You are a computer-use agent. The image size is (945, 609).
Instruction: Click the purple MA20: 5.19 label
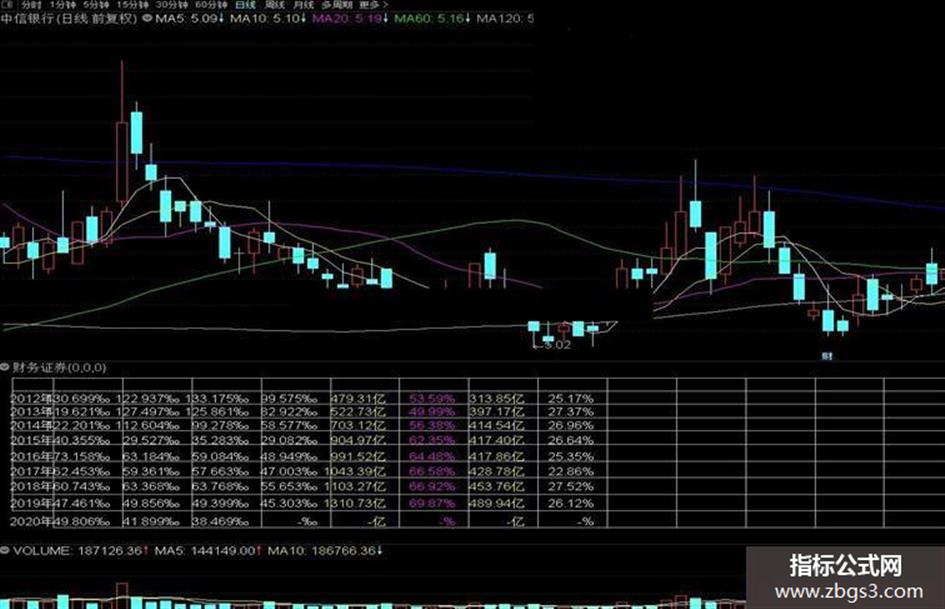(350, 18)
